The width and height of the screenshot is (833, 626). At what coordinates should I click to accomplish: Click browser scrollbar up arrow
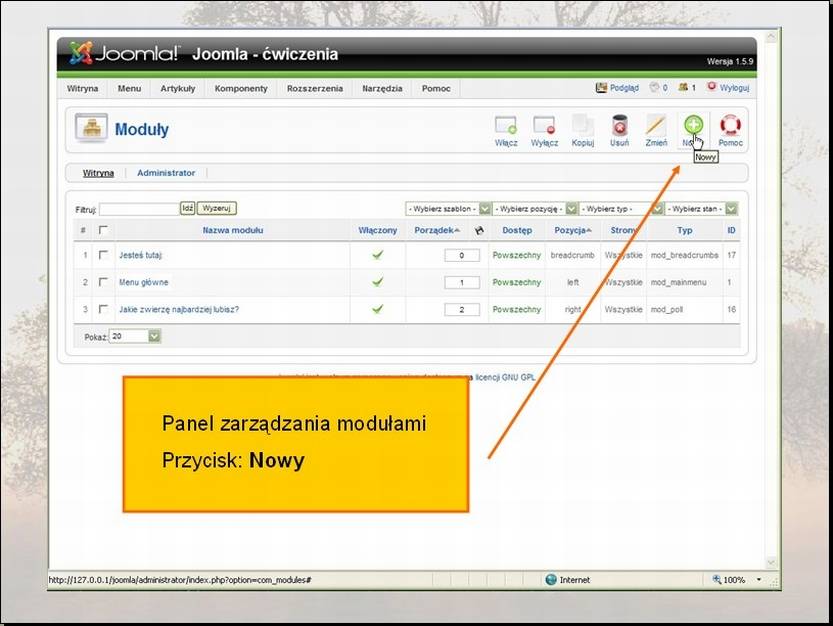(x=771, y=36)
